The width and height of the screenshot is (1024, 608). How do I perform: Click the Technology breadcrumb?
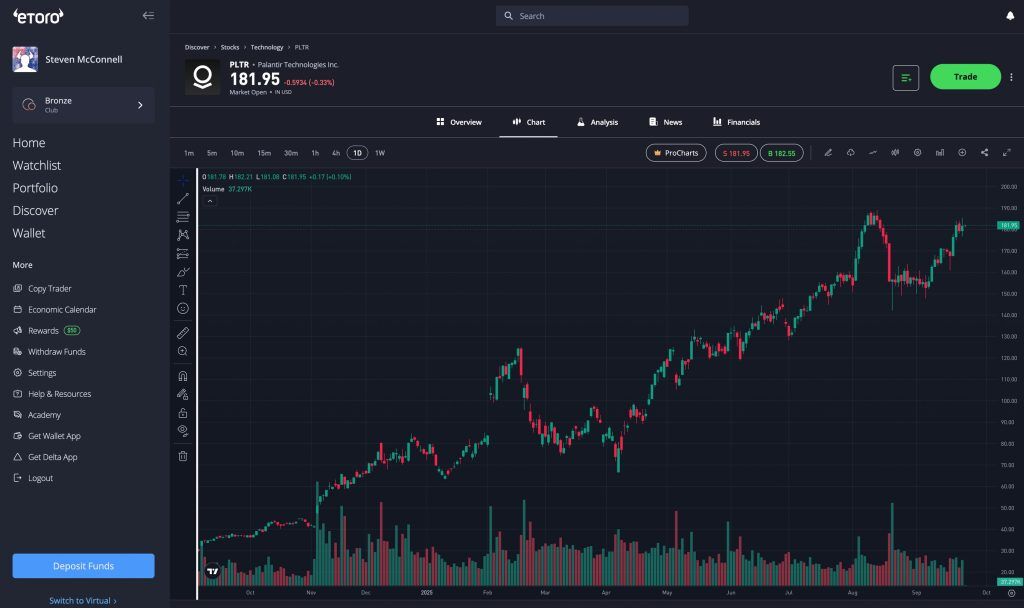pyautogui.click(x=266, y=47)
